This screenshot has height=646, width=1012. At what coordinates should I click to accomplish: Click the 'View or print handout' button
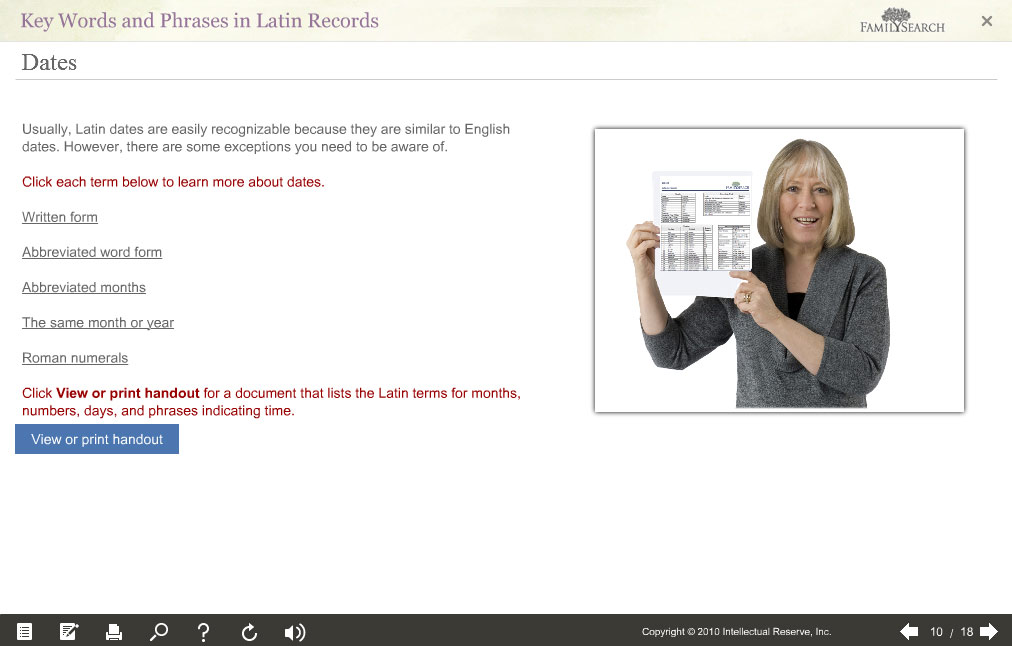pos(97,439)
